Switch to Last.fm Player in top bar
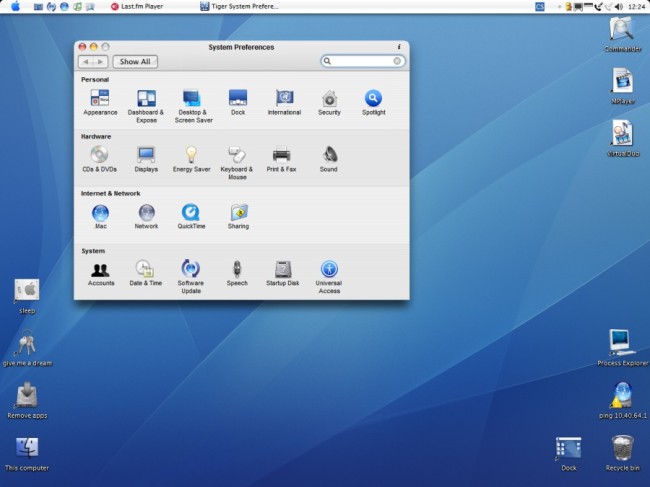 [137, 6]
